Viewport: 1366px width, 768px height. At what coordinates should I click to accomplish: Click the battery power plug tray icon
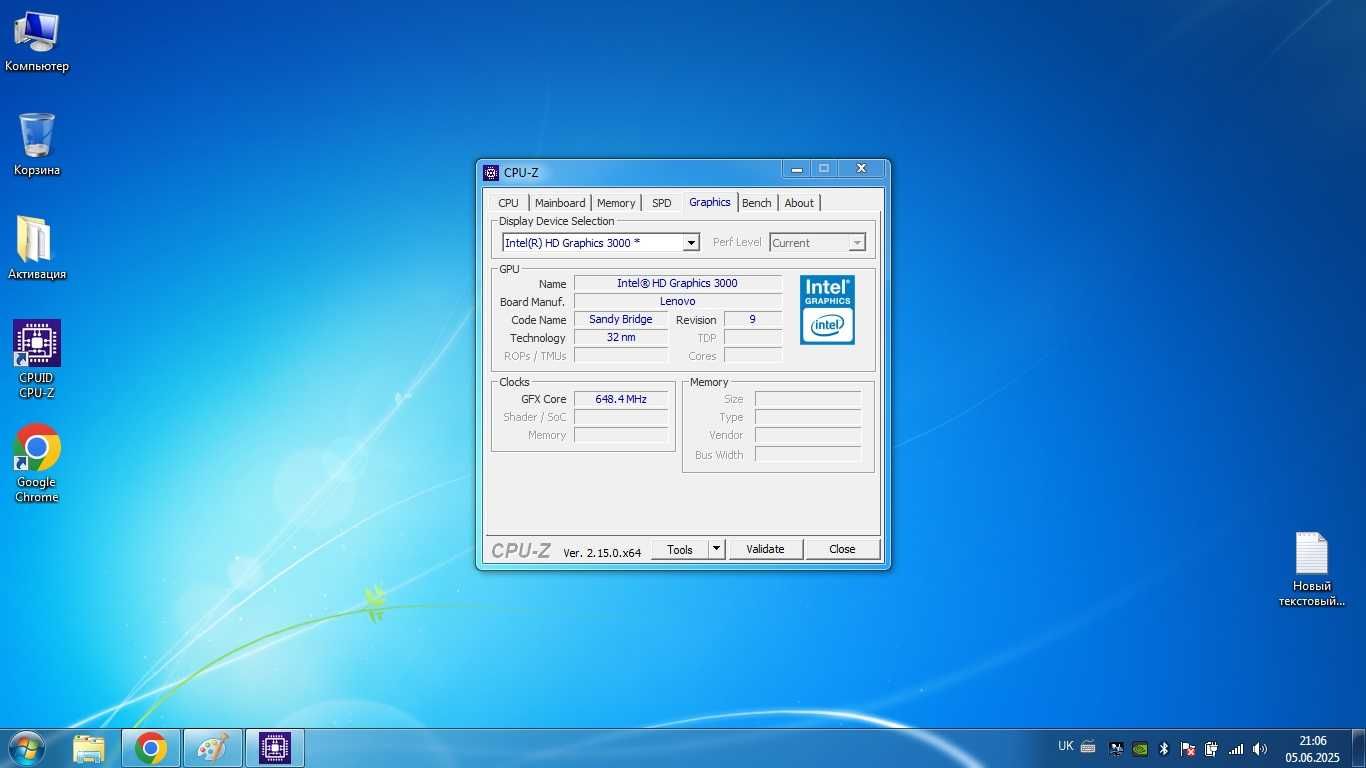pos(1211,748)
